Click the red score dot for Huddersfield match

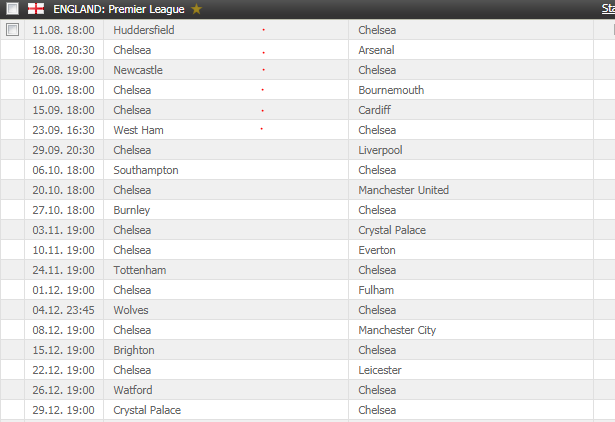(264, 30)
